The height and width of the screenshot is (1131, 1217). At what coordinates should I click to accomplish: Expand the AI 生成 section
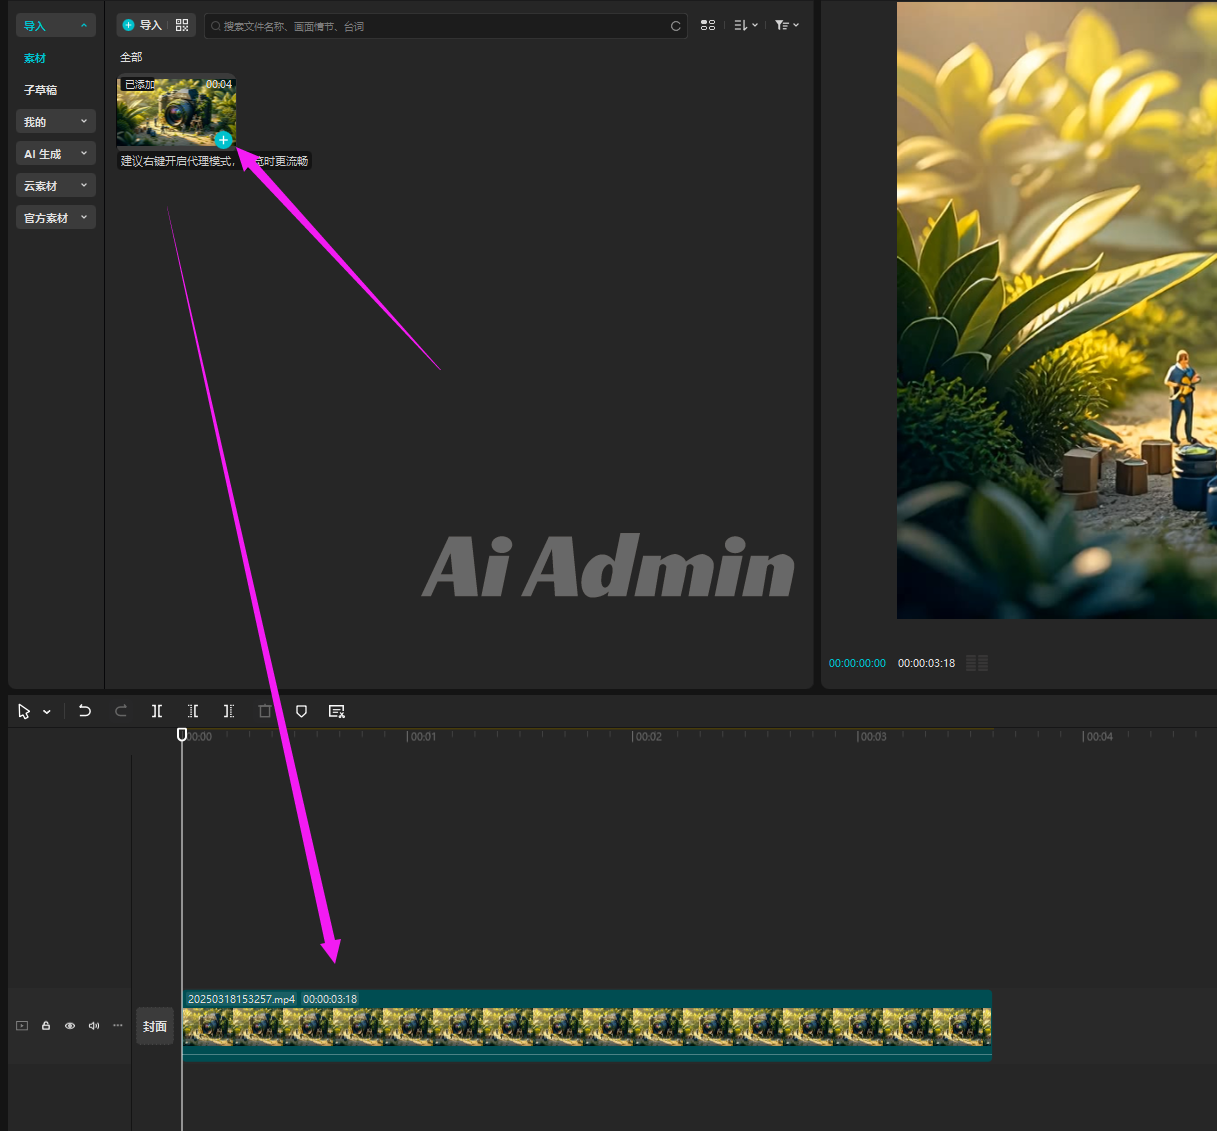56,154
